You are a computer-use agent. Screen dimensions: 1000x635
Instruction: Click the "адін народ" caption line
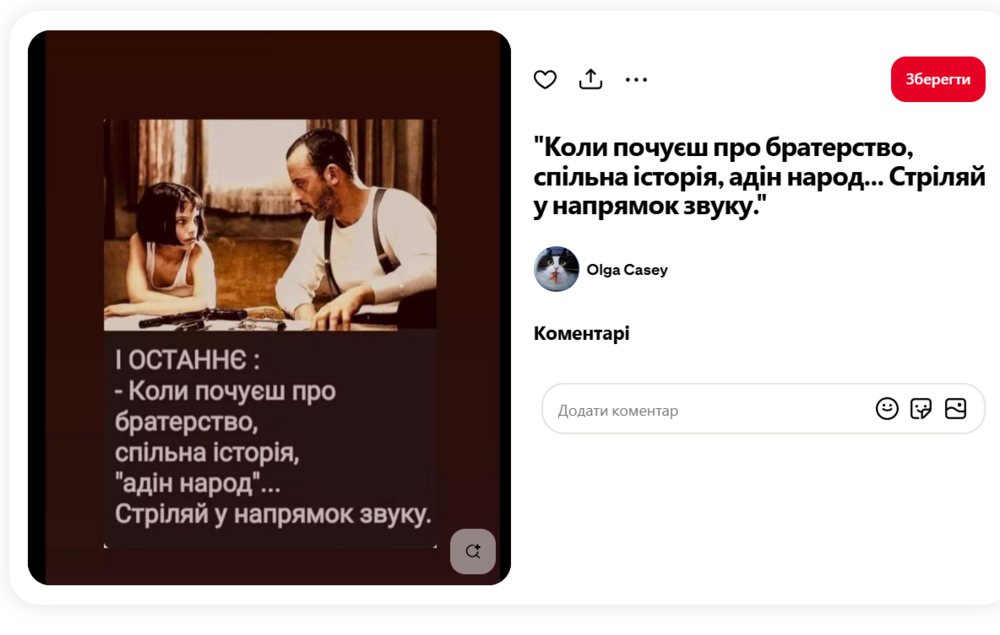[197, 484]
